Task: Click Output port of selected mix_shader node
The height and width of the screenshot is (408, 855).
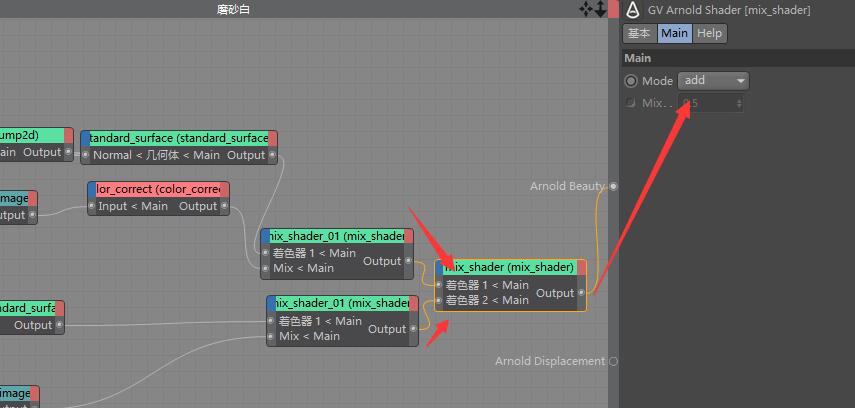Action: [x=581, y=293]
